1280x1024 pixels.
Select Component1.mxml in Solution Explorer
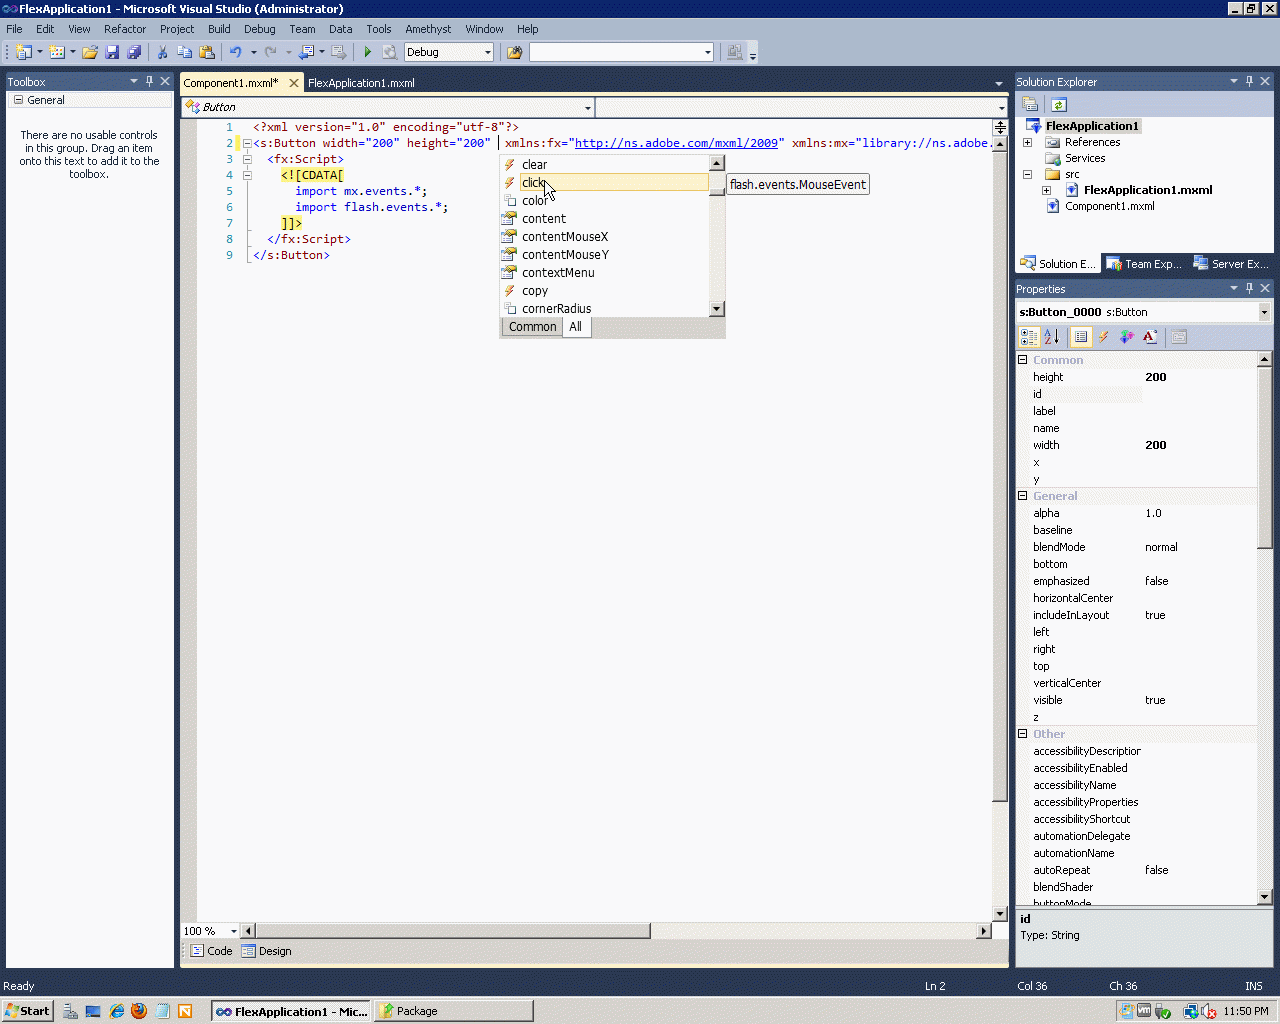tap(1109, 206)
